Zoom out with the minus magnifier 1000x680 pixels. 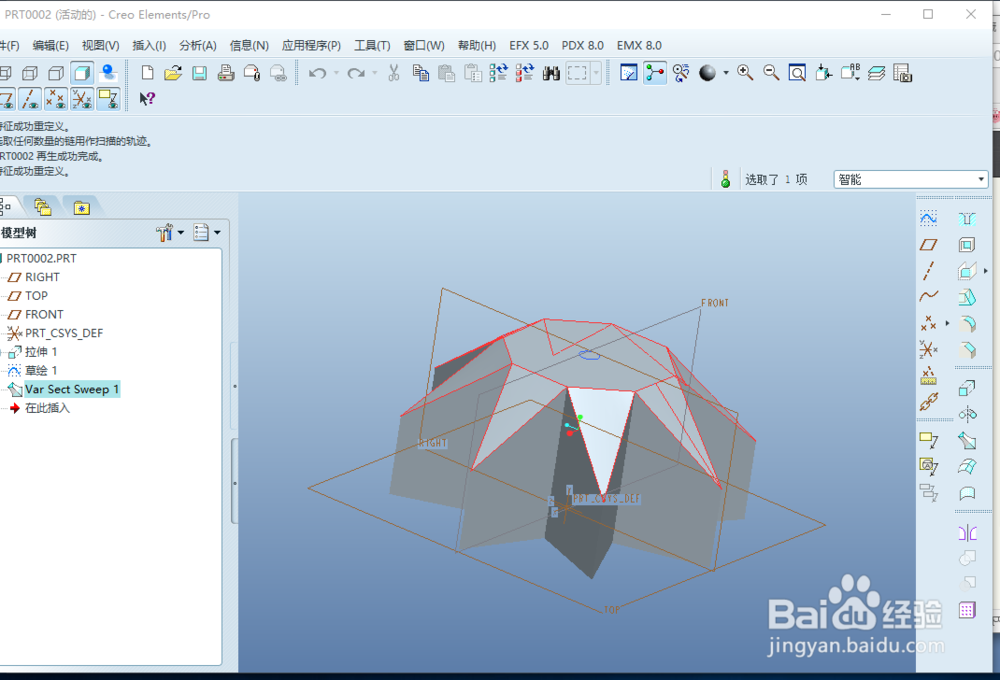click(771, 73)
